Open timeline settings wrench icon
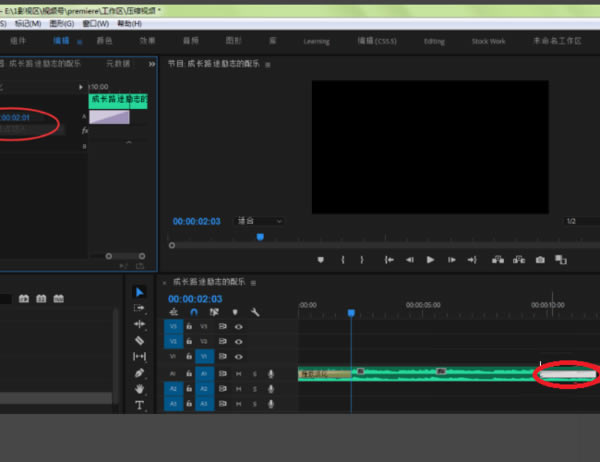 [x=255, y=313]
